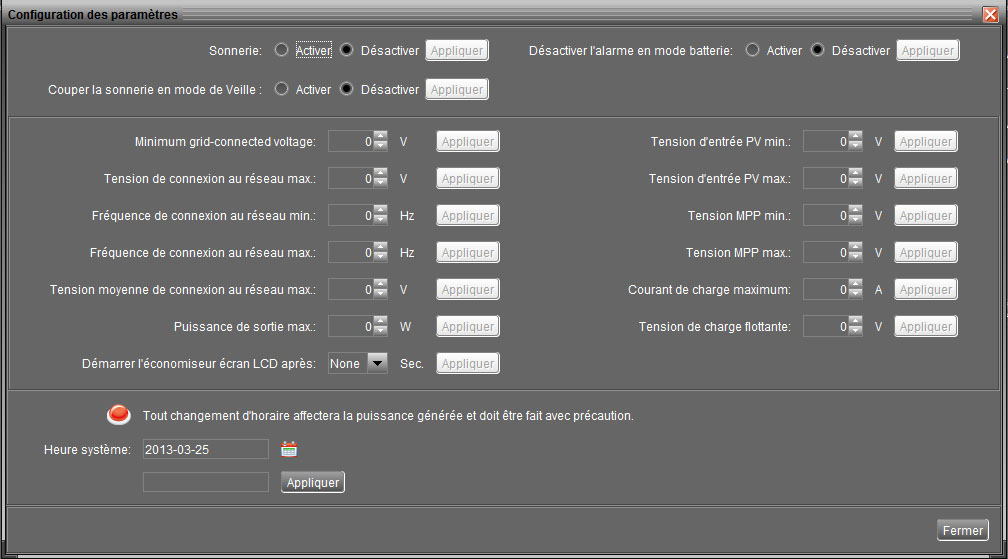Increase Tension d'entrée PV min value
The image size is (1008, 559).
click(x=855, y=136)
